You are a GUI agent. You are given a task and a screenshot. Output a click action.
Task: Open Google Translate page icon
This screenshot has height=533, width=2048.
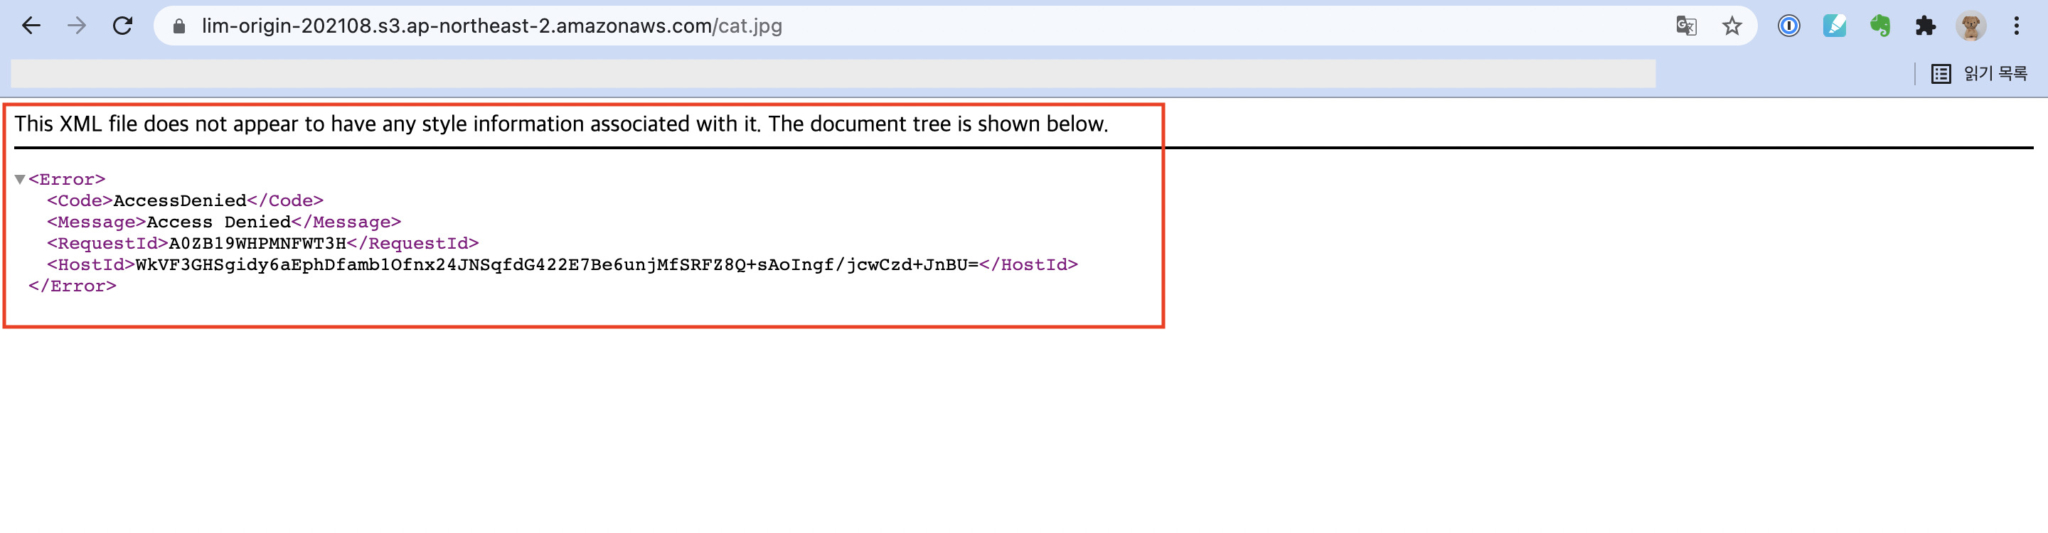tap(1687, 26)
